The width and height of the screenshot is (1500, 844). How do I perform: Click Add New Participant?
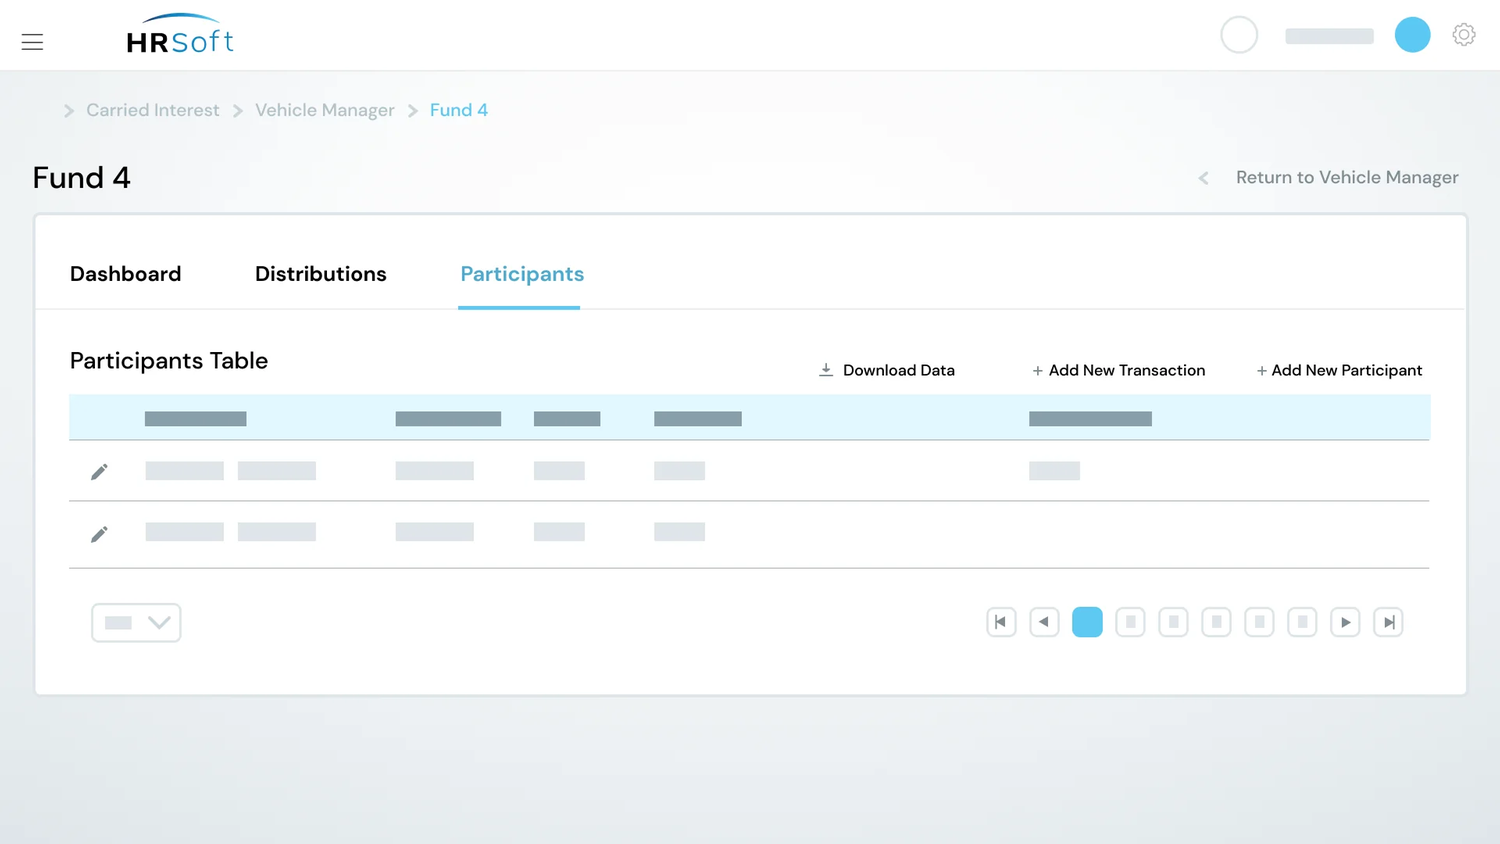coord(1339,370)
